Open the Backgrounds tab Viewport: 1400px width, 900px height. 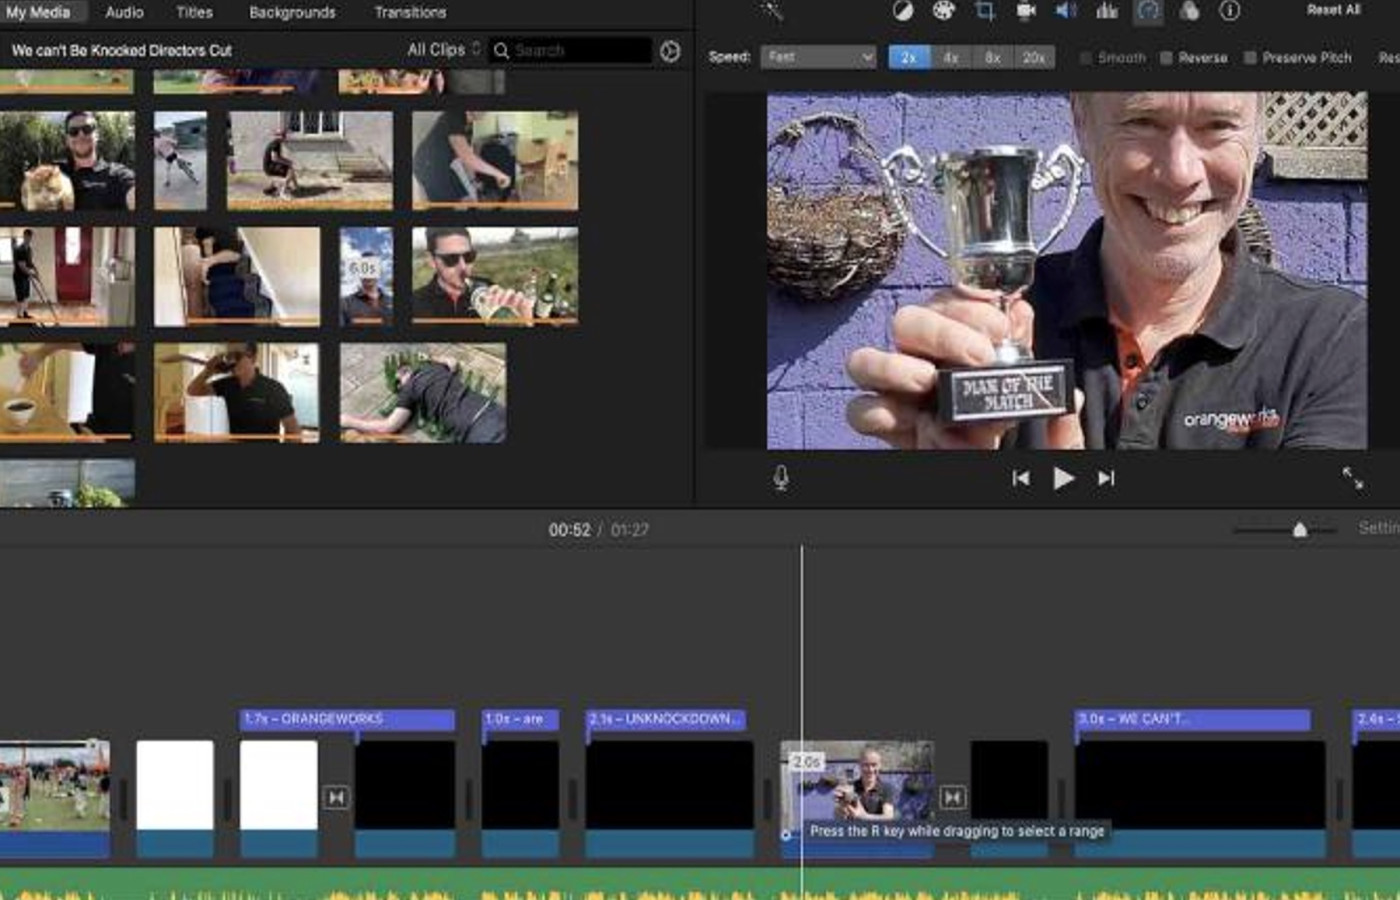pyautogui.click(x=292, y=12)
